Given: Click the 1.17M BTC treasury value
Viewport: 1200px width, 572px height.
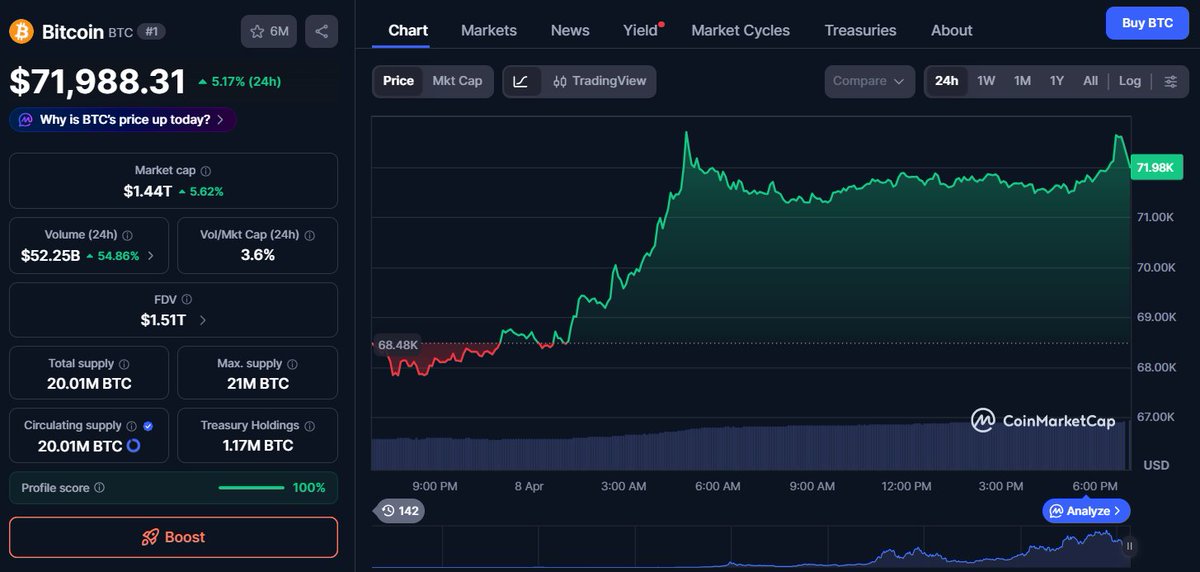Looking at the screenshot, I should (x=257, y=446).
